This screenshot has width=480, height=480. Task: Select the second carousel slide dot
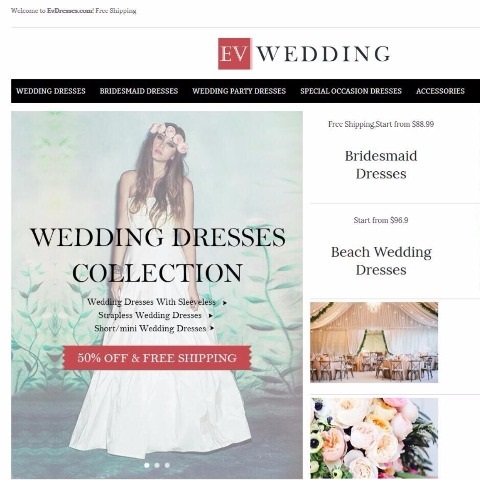157,465
